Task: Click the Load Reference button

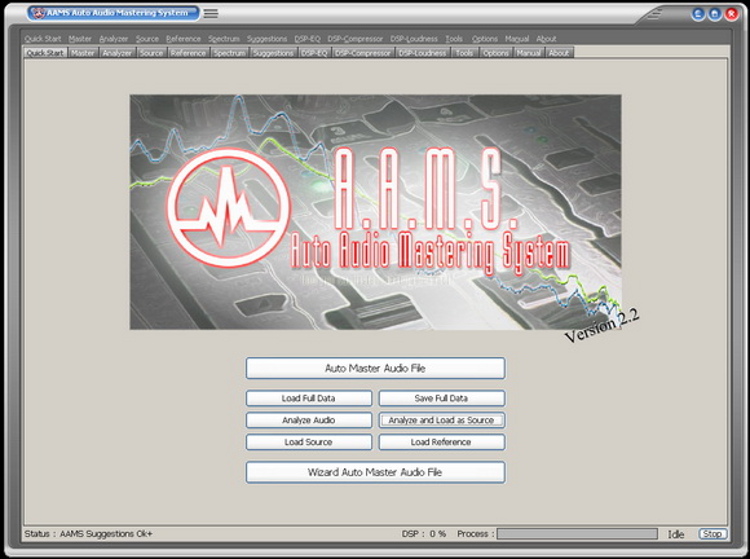Action: (x=441, y=442)
